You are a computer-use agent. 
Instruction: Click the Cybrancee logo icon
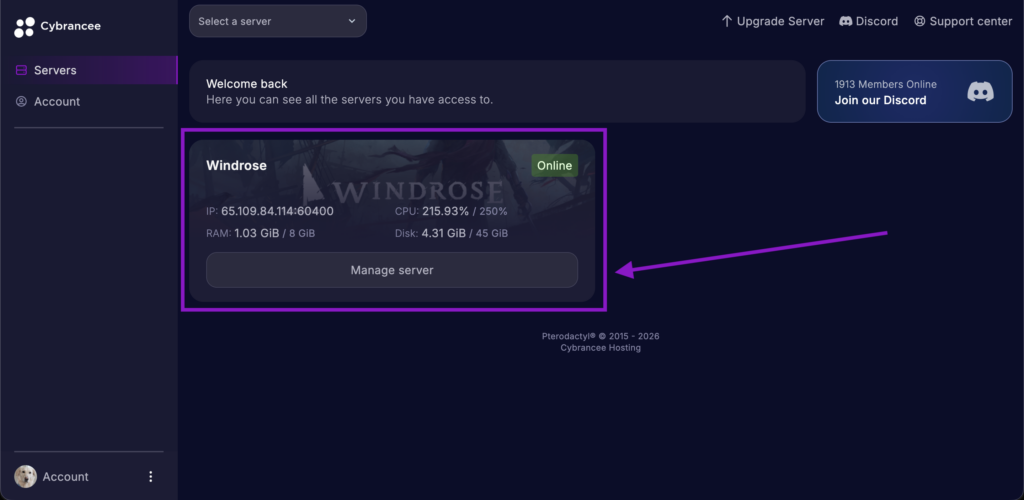click(x=24, y=27)
